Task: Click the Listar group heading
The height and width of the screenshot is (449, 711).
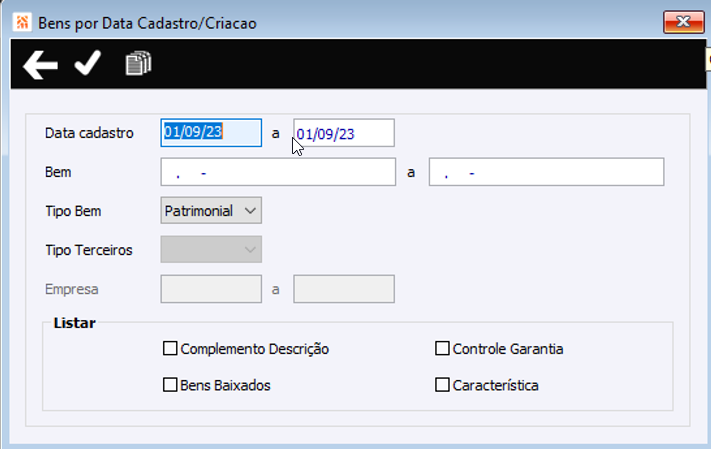Action: tap(74, 323)
